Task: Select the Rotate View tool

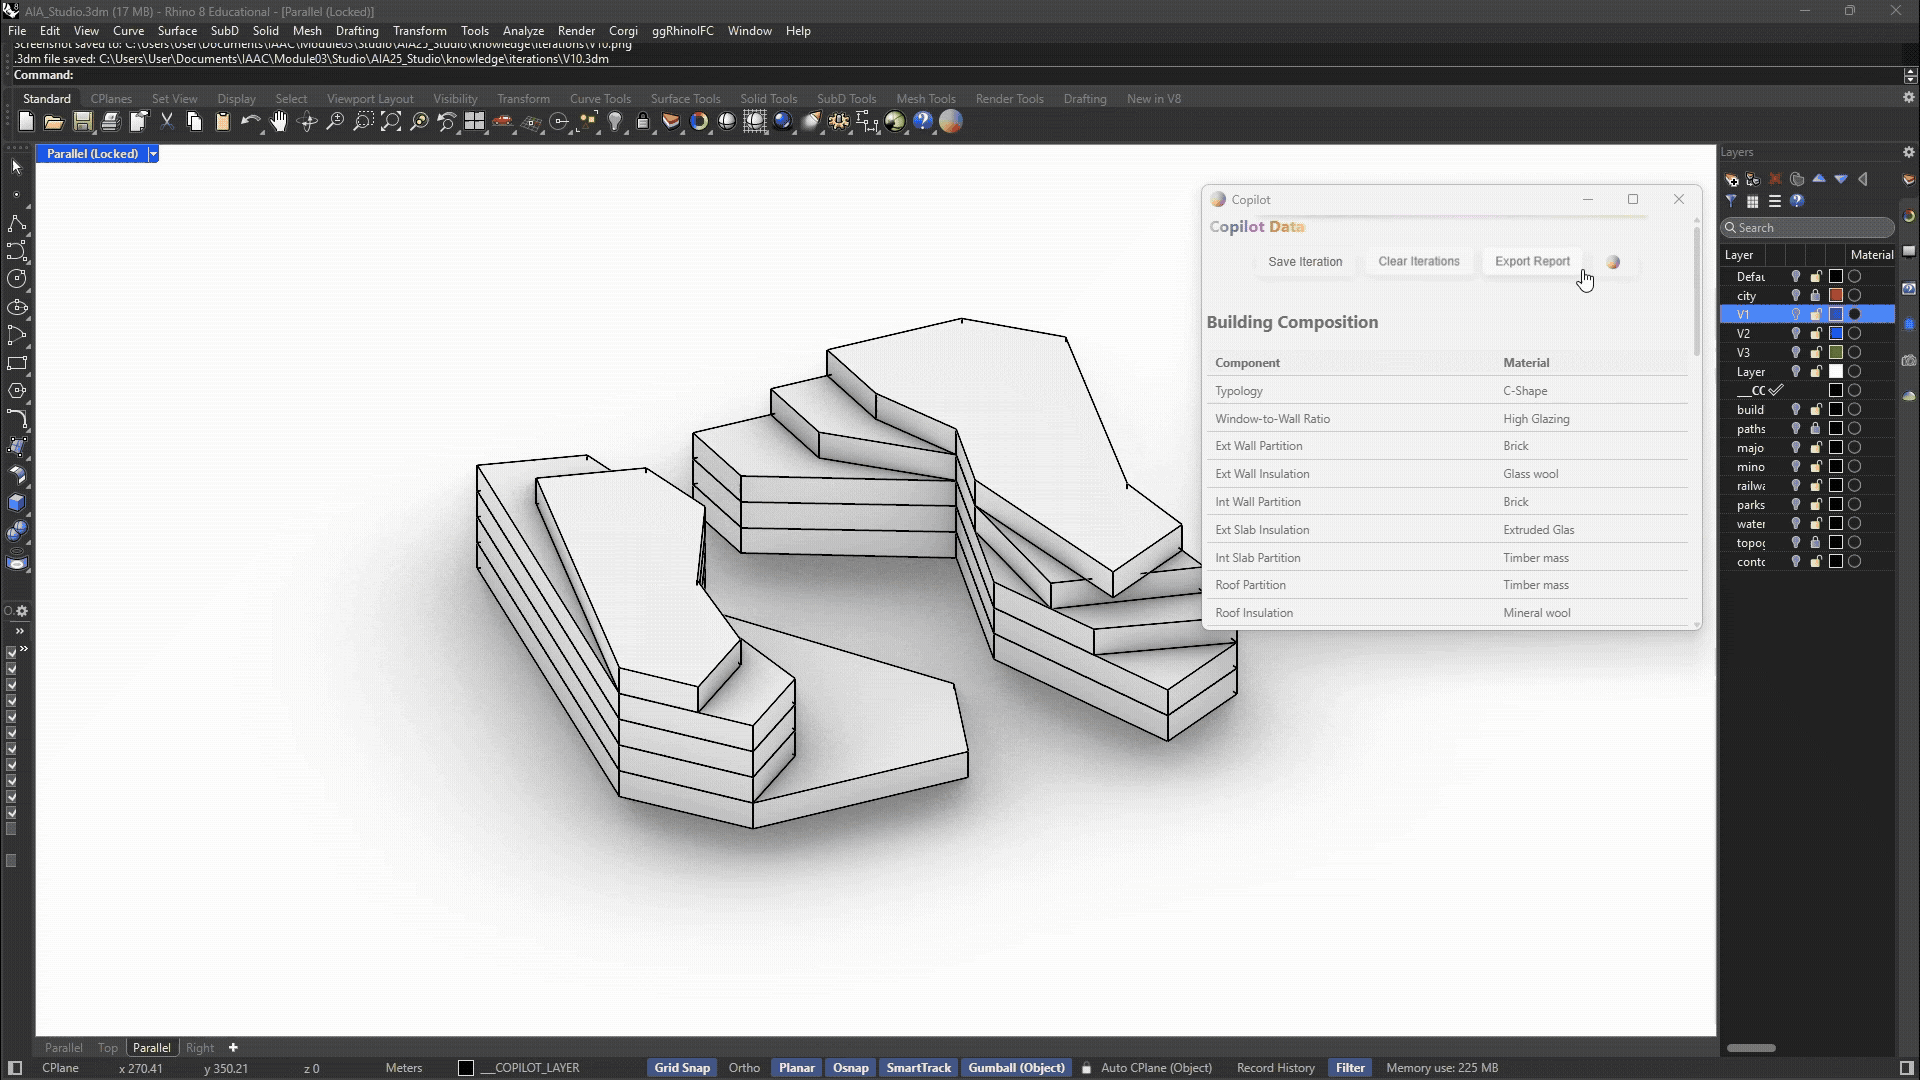Action: (x=307, y=122)
